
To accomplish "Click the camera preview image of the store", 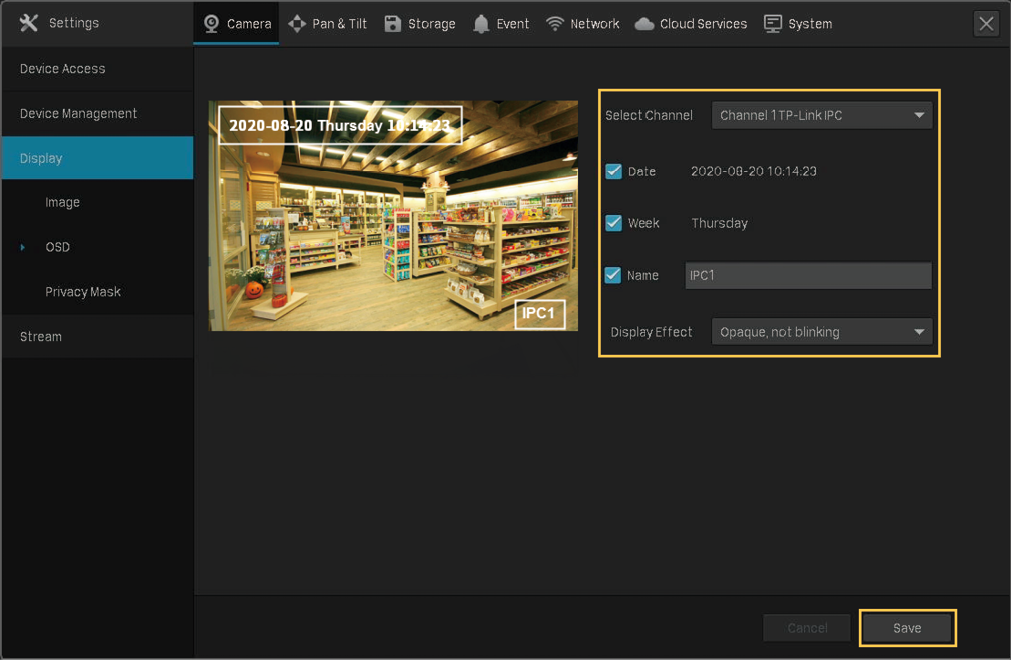I will [393, 215].
